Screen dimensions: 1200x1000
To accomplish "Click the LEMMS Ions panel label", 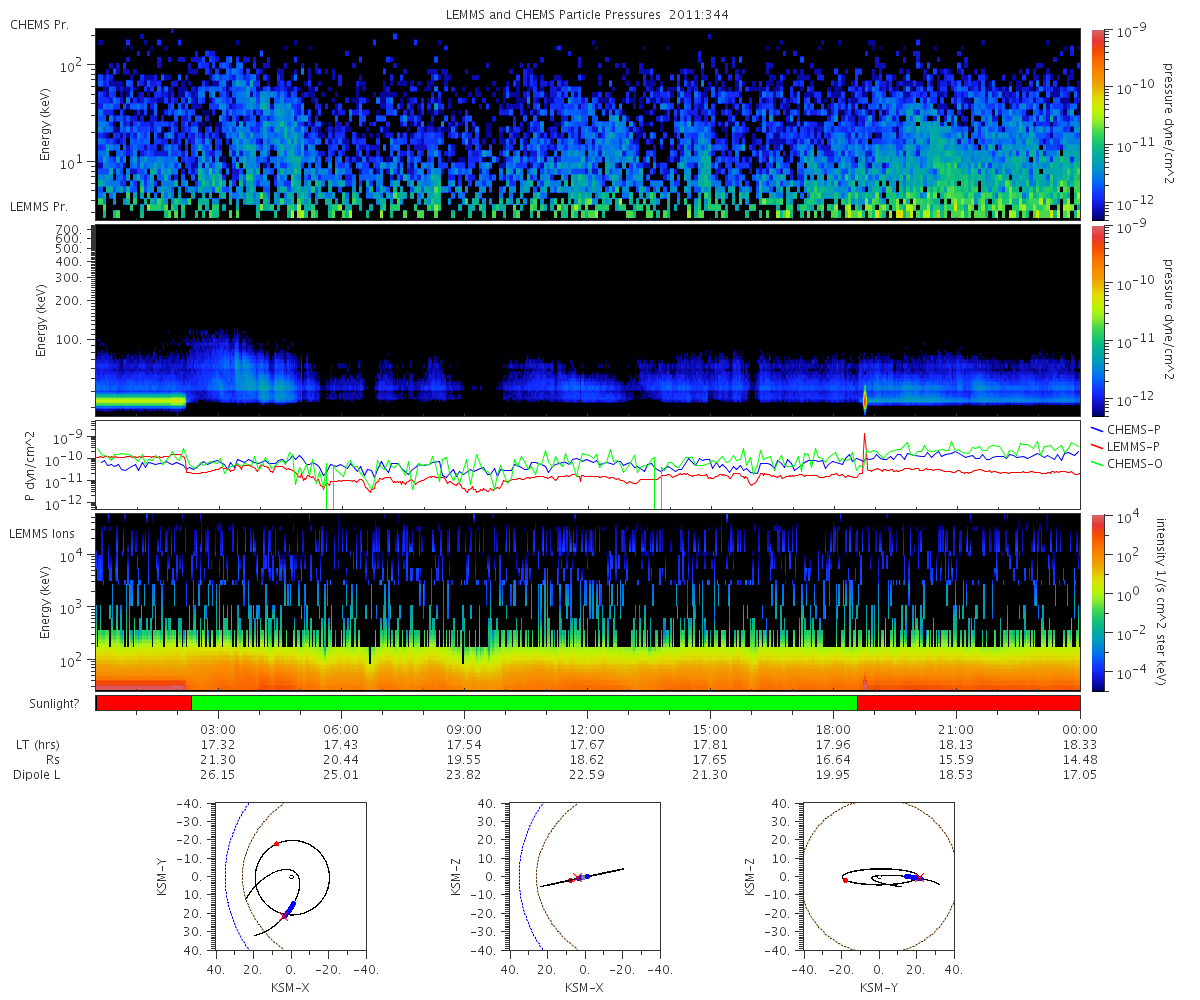I will click(42, 535).
